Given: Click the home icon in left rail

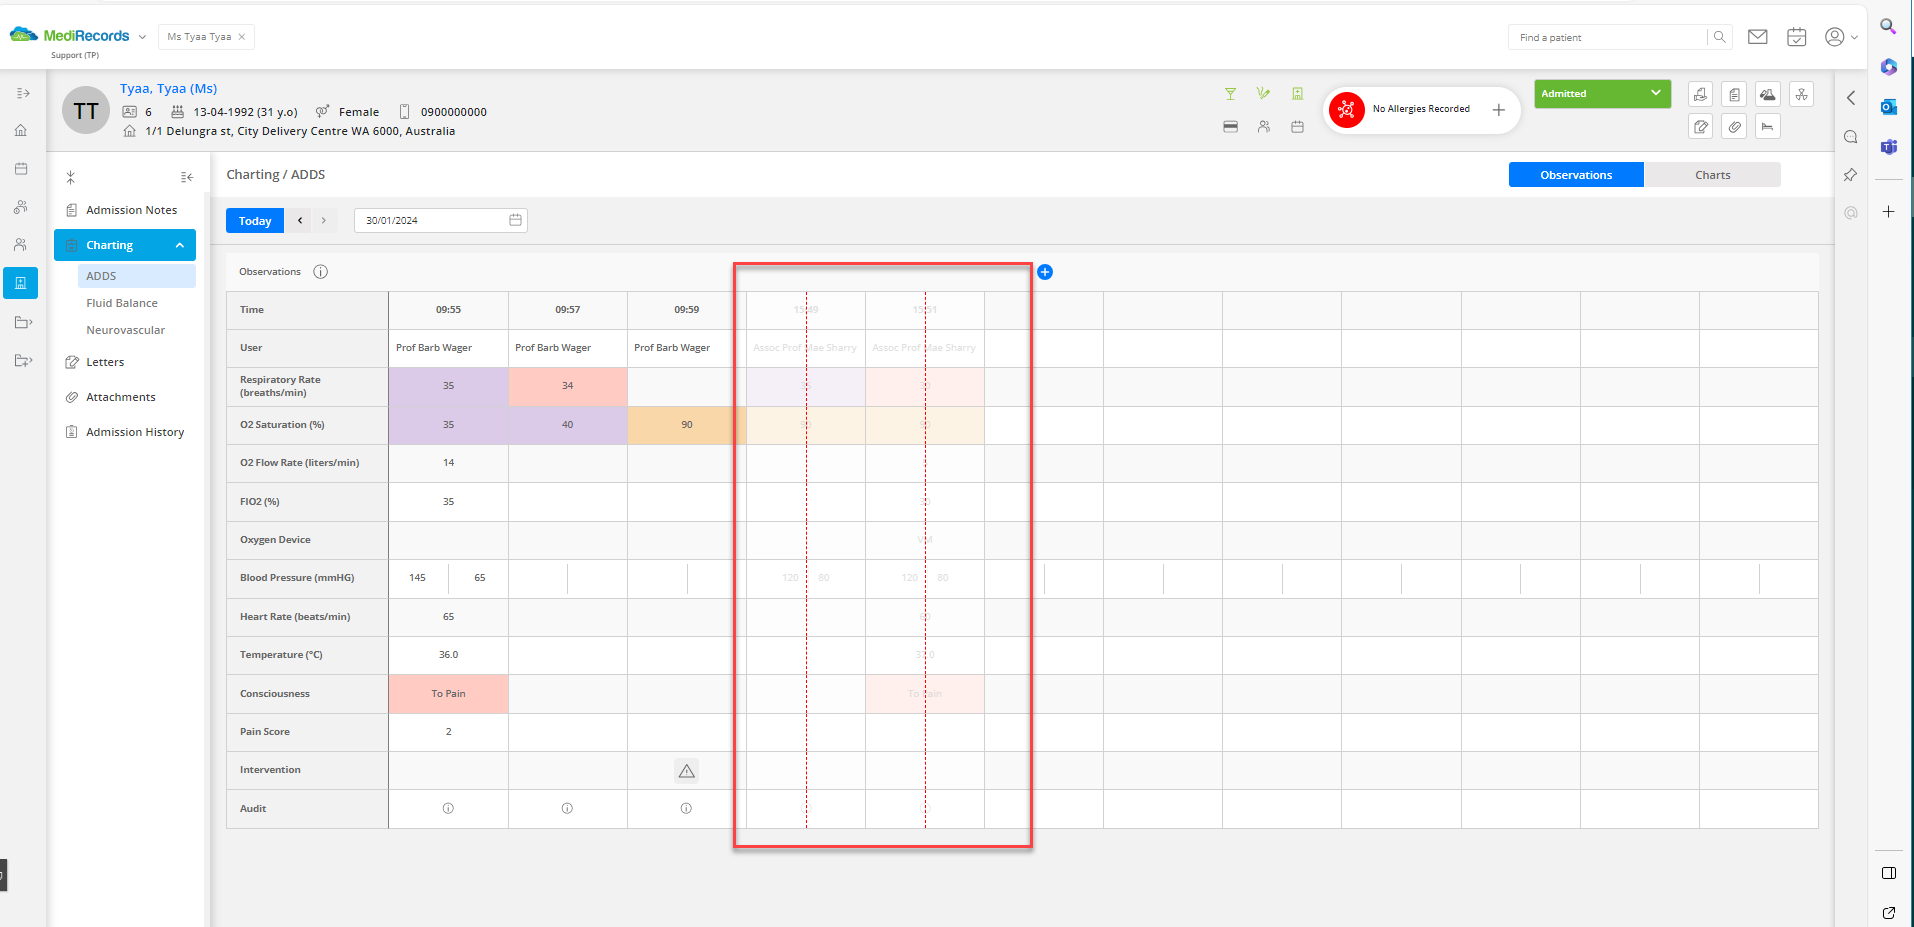Looking at the screenshot, I should 21,130.
